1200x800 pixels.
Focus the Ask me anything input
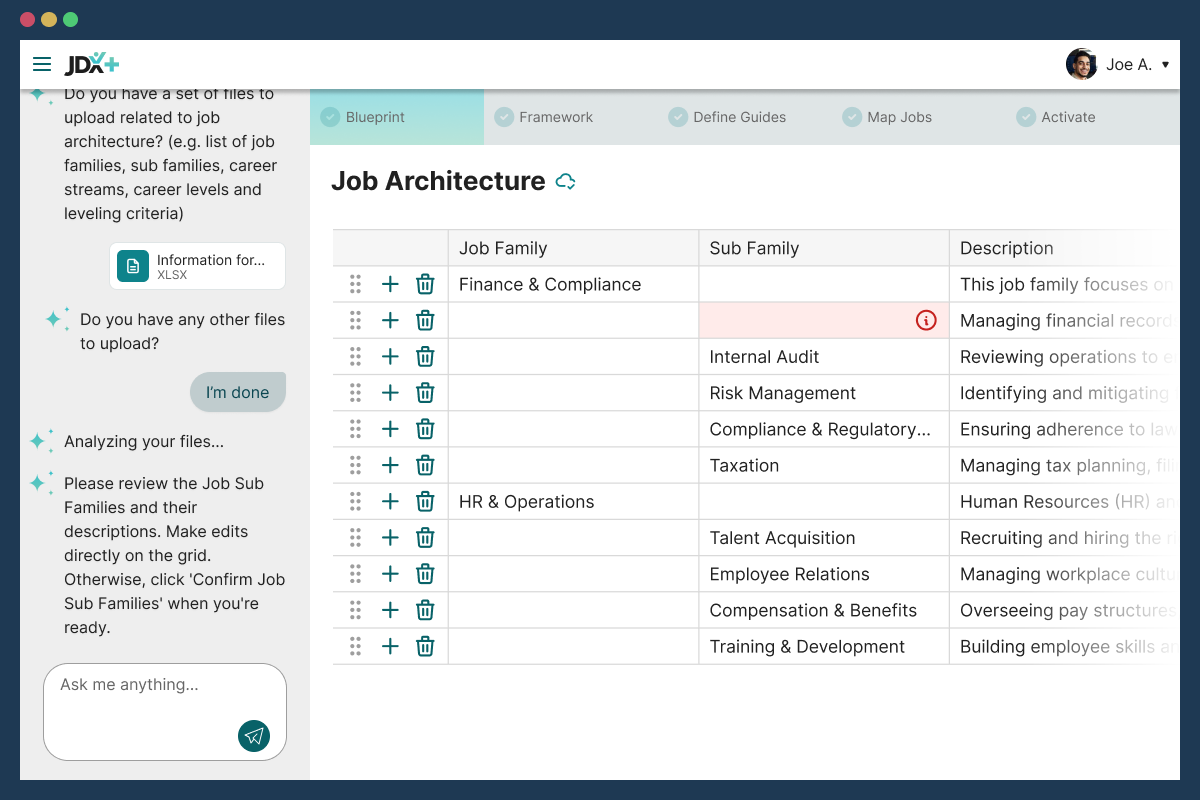[165, 711]
